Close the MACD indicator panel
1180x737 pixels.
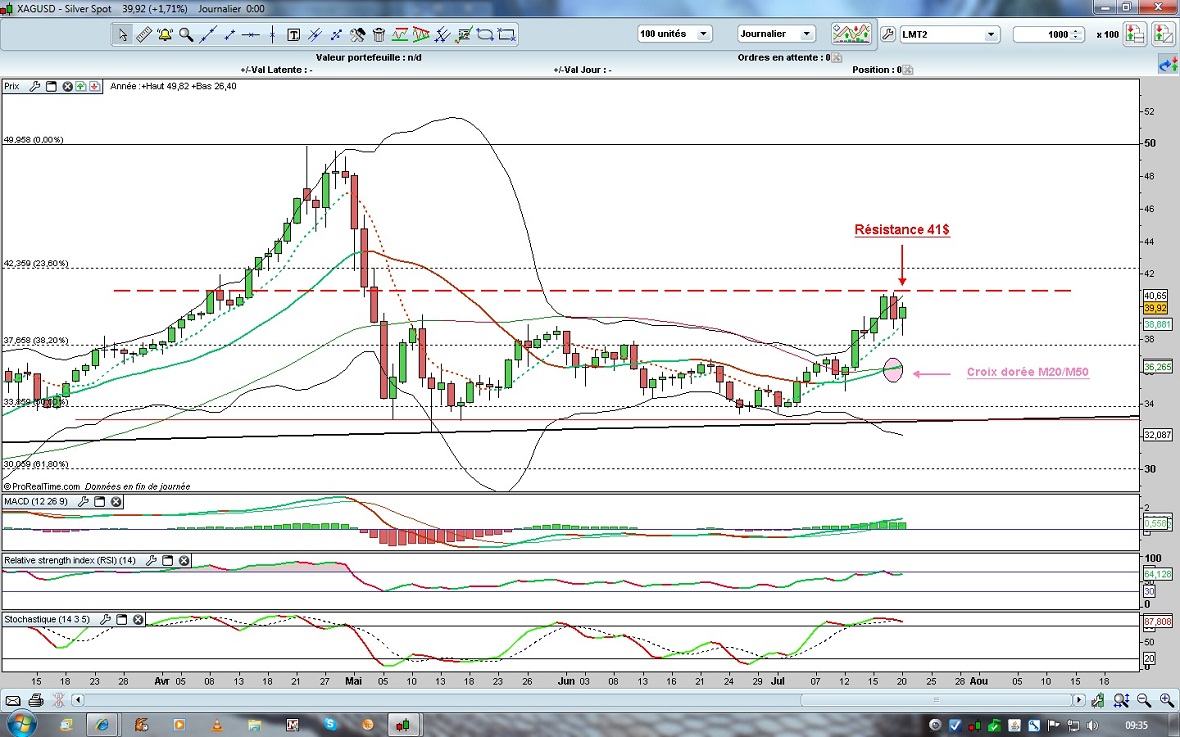116,501
